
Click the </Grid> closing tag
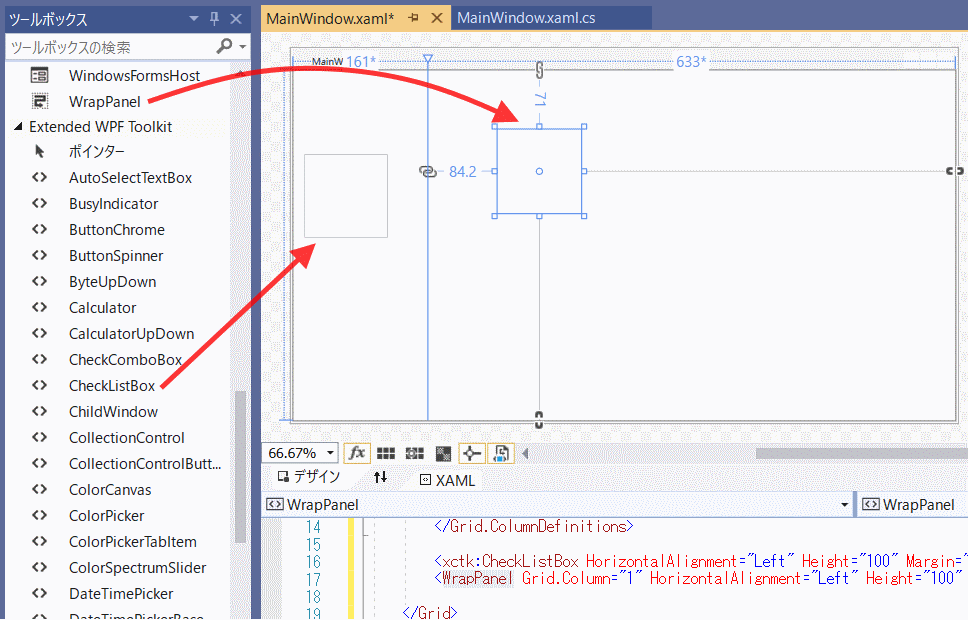[429, 612]
